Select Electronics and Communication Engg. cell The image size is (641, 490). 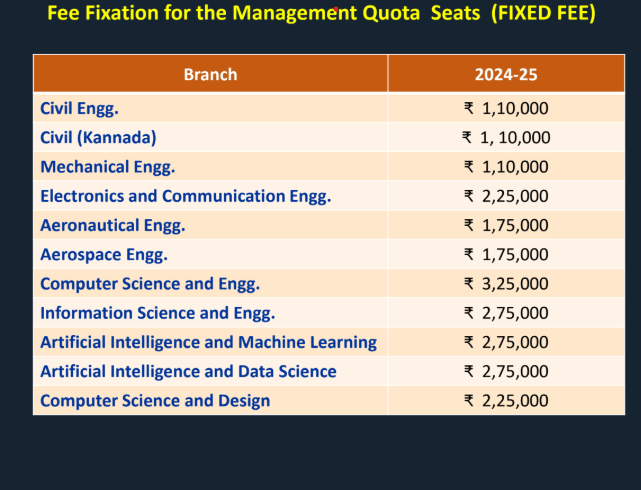click(x=185, y=196)
